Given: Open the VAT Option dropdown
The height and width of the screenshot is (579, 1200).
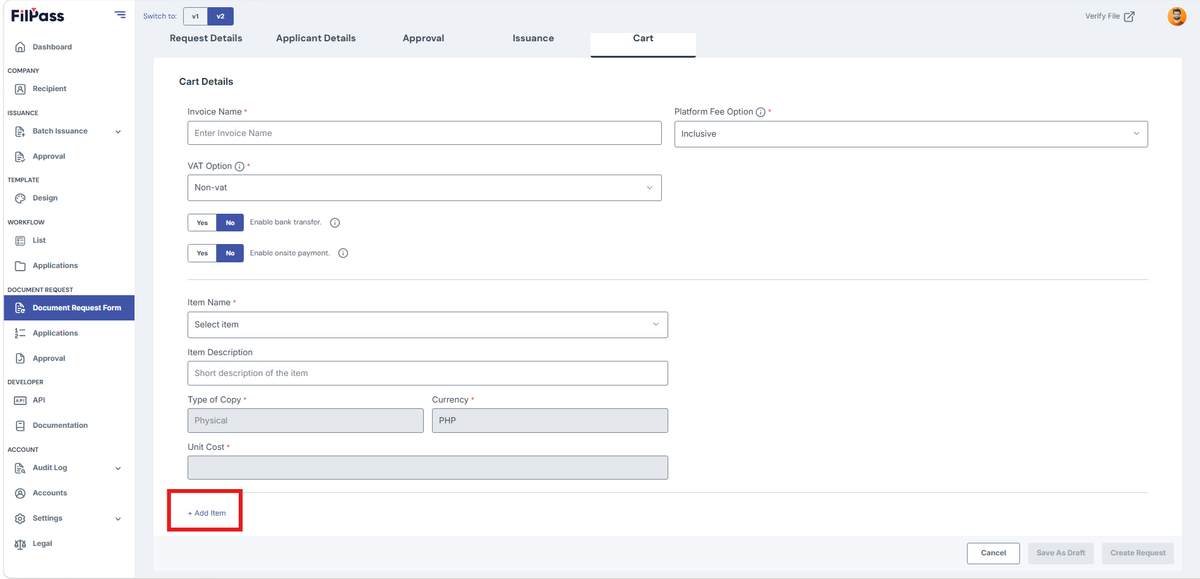Looking at the screenshot, I should (424, 187).
